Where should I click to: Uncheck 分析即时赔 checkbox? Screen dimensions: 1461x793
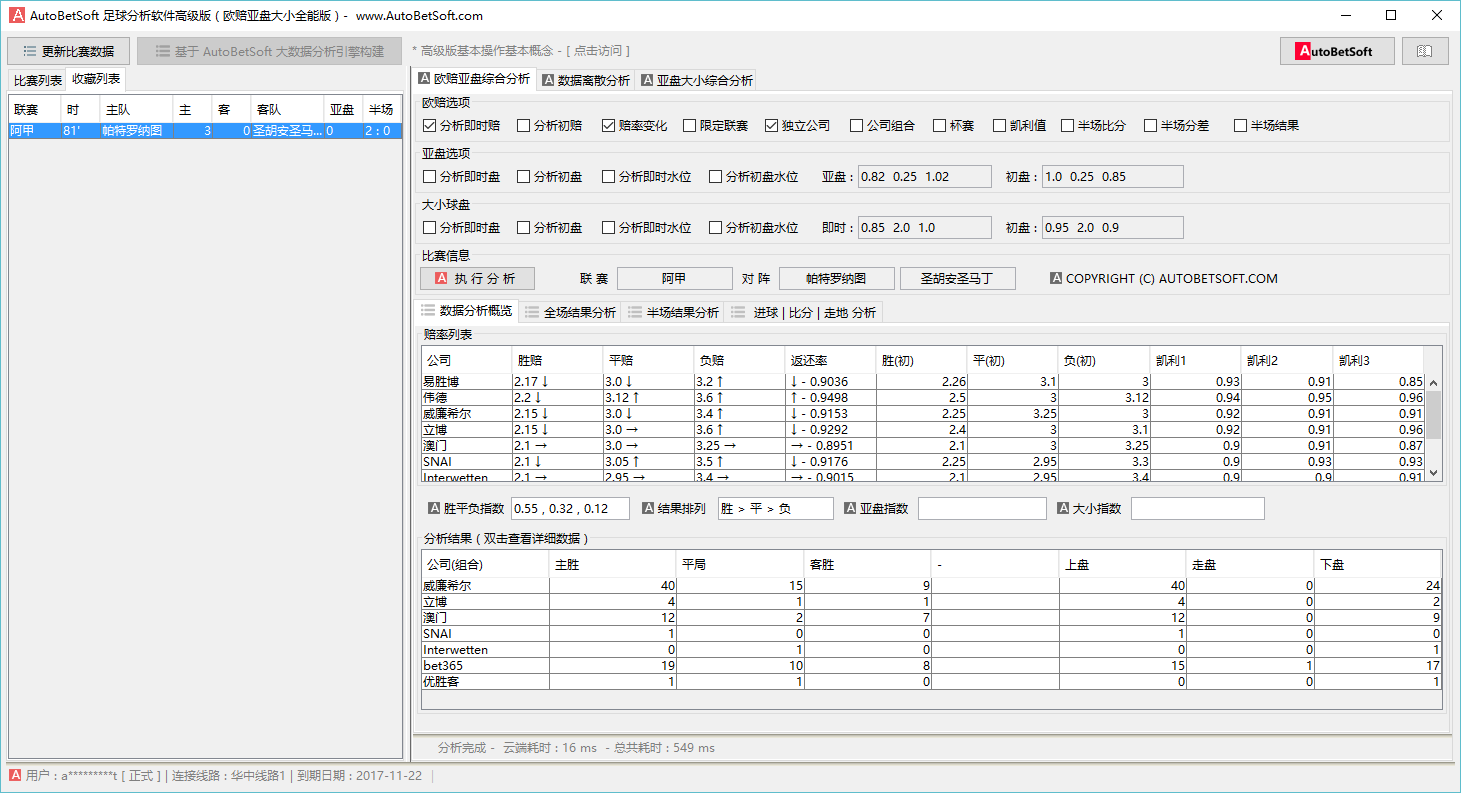430,126
